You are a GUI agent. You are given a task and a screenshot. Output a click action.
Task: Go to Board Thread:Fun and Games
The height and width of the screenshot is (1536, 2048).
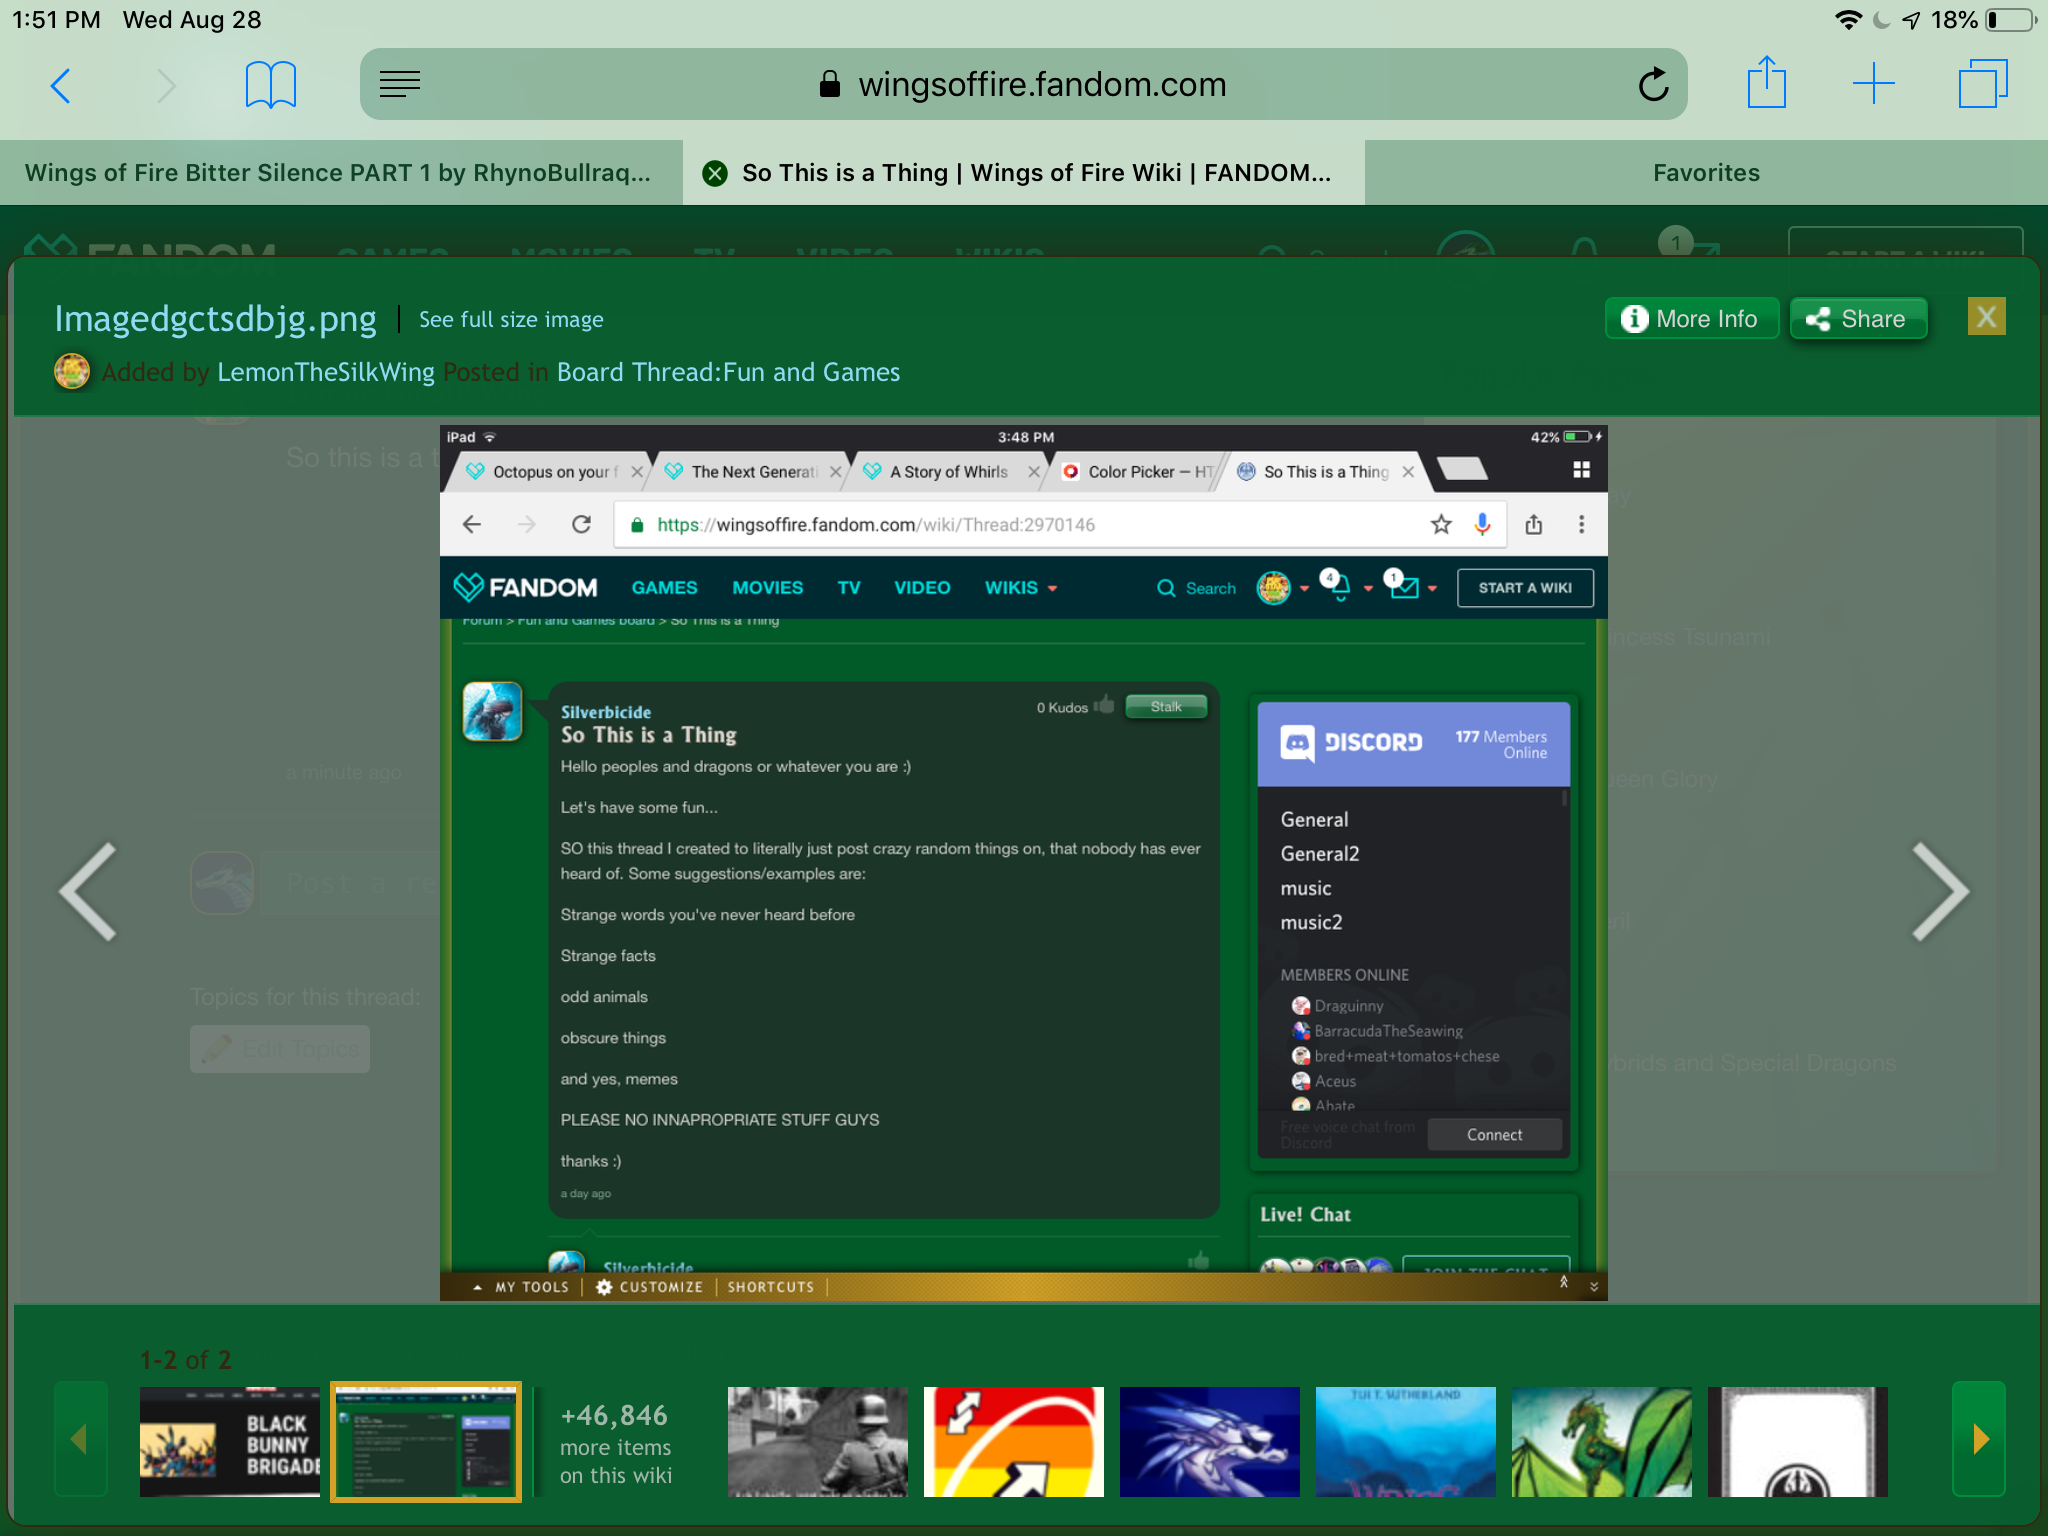click(728, 372)
